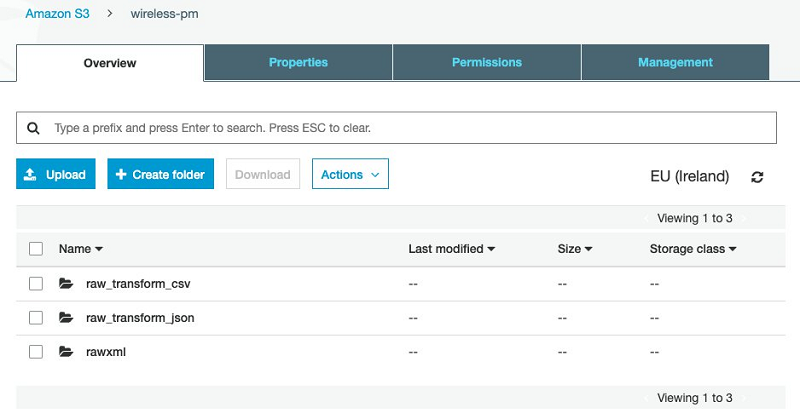This screenshot has height=419, width=800.
Task: Check the raw_transform_csv row checkbox
Action: coord(36,283)
